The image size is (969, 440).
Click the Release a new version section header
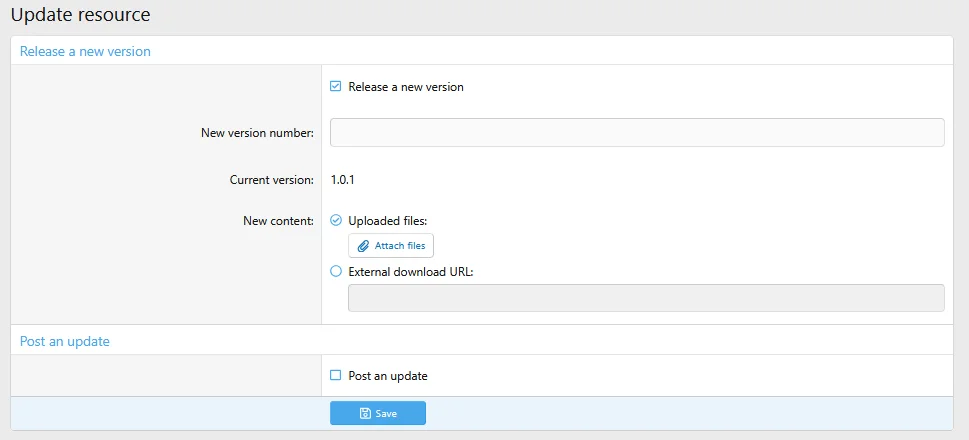coord(85,51)
